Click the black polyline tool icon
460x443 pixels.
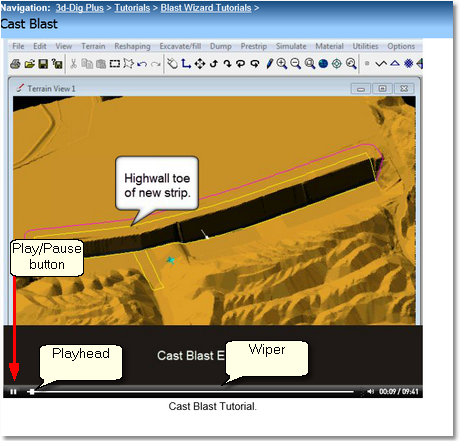(381, 63)
